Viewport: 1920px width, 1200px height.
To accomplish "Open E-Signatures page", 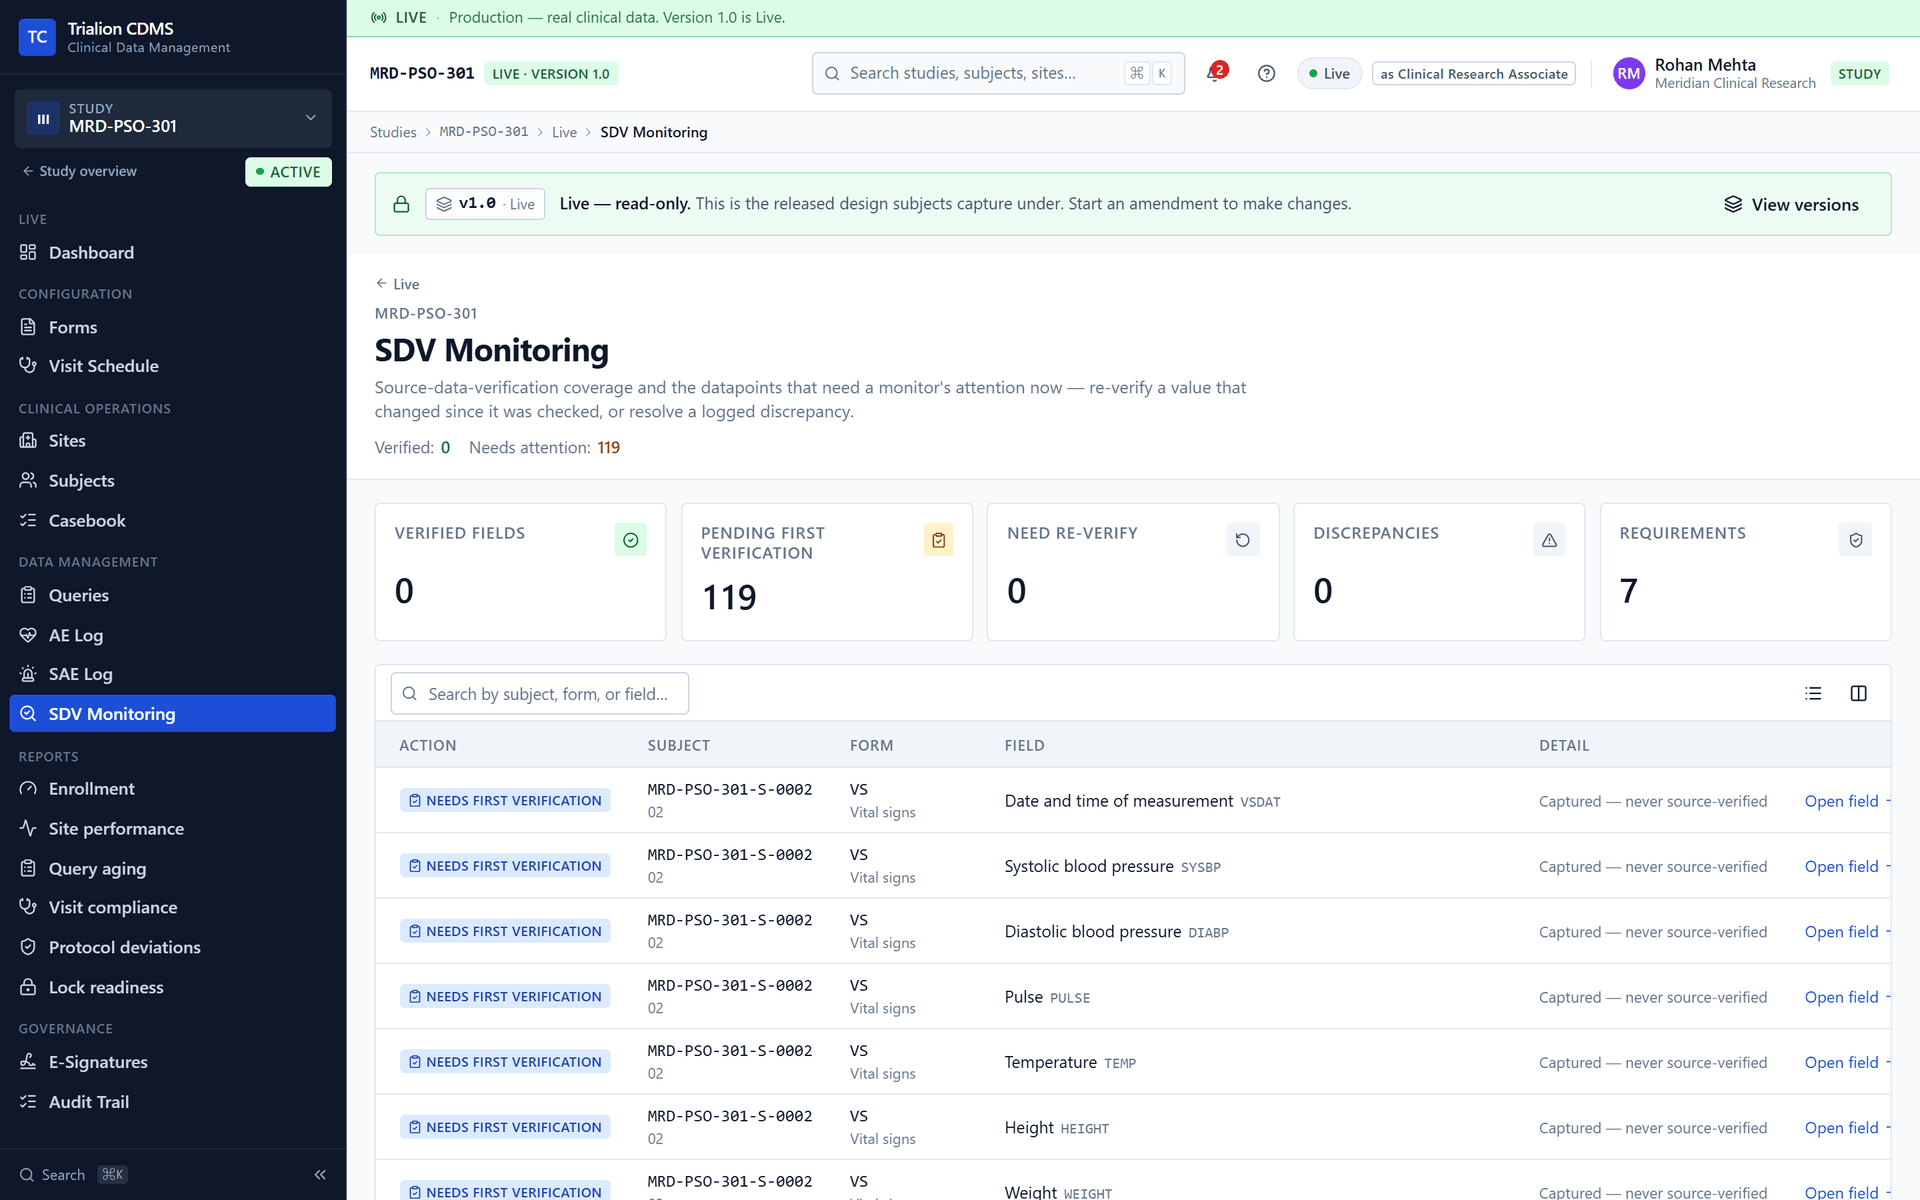I will 173,1062.
